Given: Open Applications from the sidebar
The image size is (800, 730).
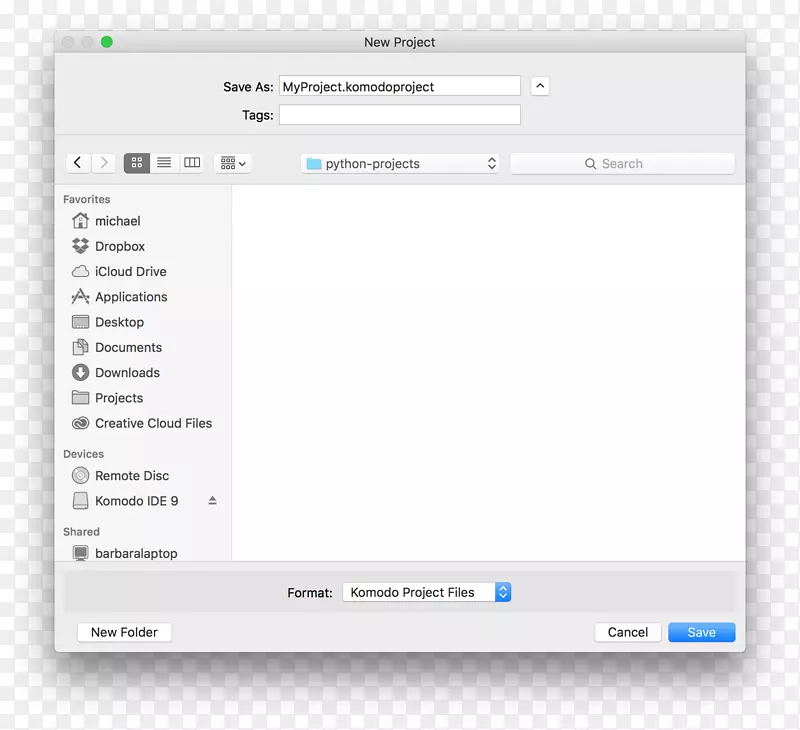Looking at the screenshot, I should (x=143, y=297).
